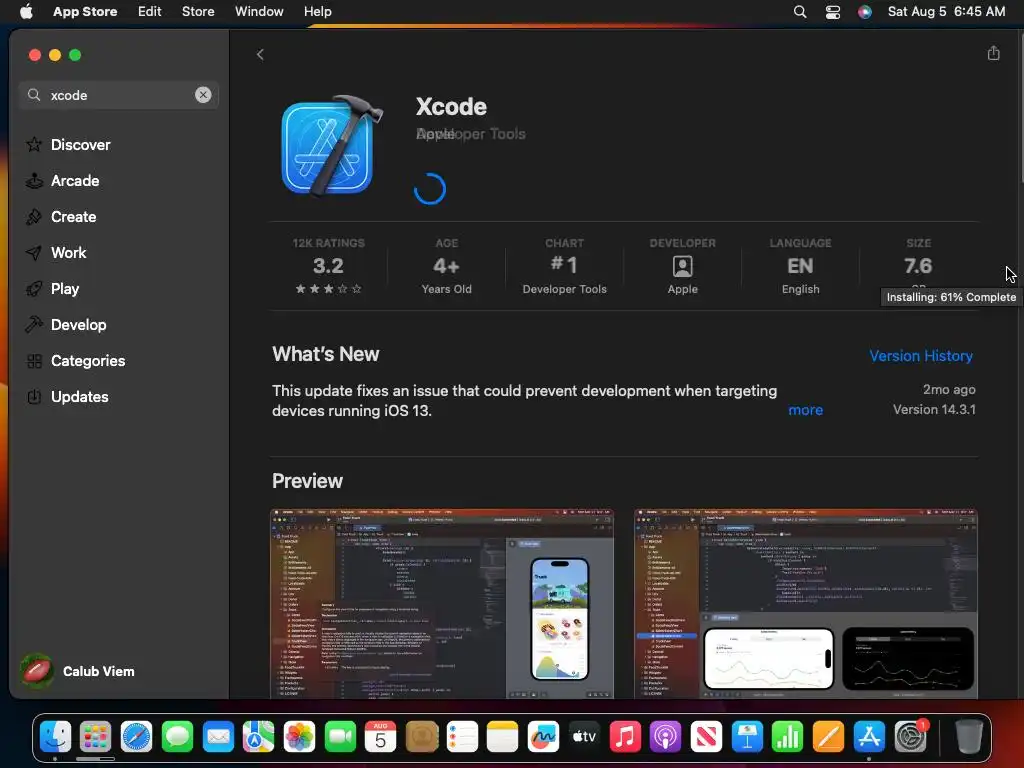The width and height of the screenshot is (1024, 768).
Task: Open Photos from the Dock
Action: pos(299,737)
